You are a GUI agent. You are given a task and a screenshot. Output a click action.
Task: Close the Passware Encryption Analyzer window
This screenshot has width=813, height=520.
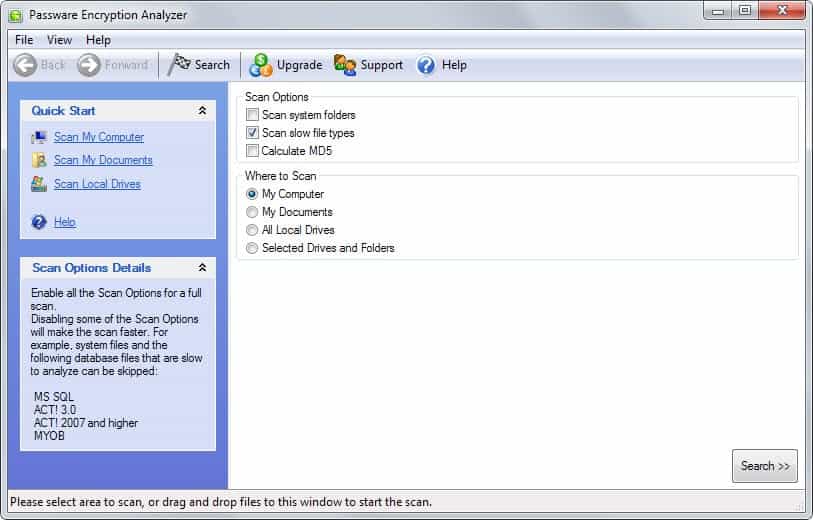coord(782,10)
